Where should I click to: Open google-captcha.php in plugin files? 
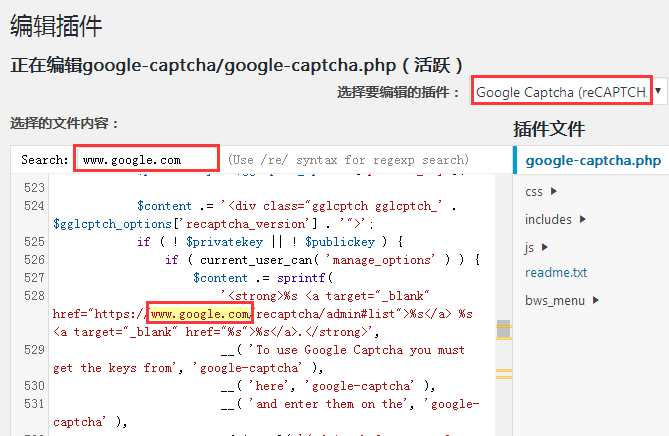[x=593, y=161]
